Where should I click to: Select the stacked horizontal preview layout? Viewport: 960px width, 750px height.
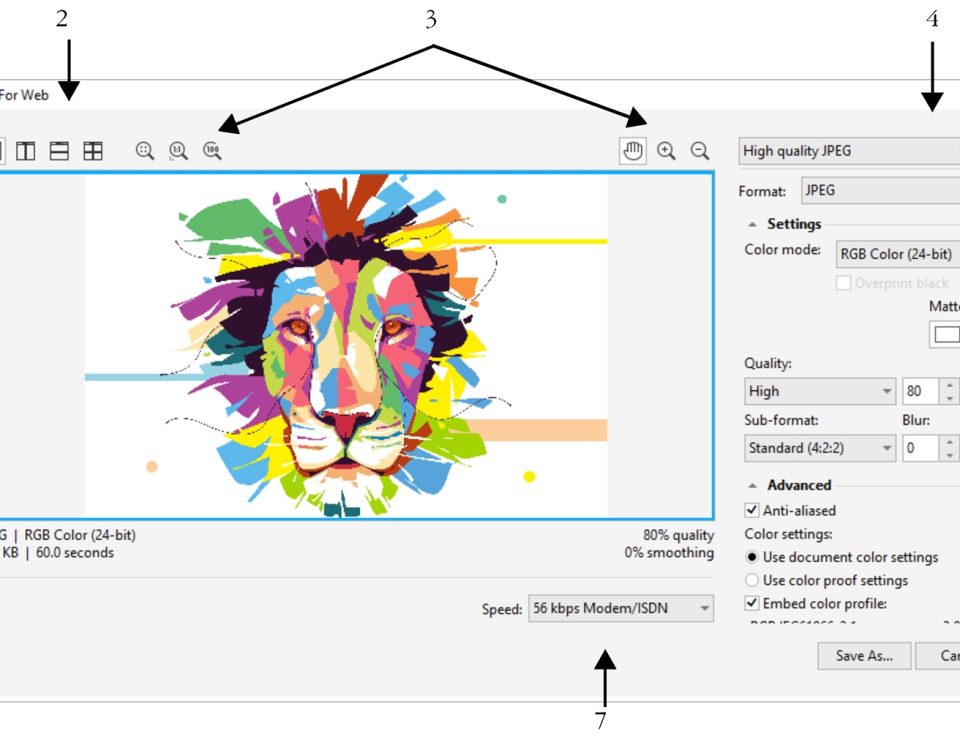pyautogui.click(x=58, y=151)
